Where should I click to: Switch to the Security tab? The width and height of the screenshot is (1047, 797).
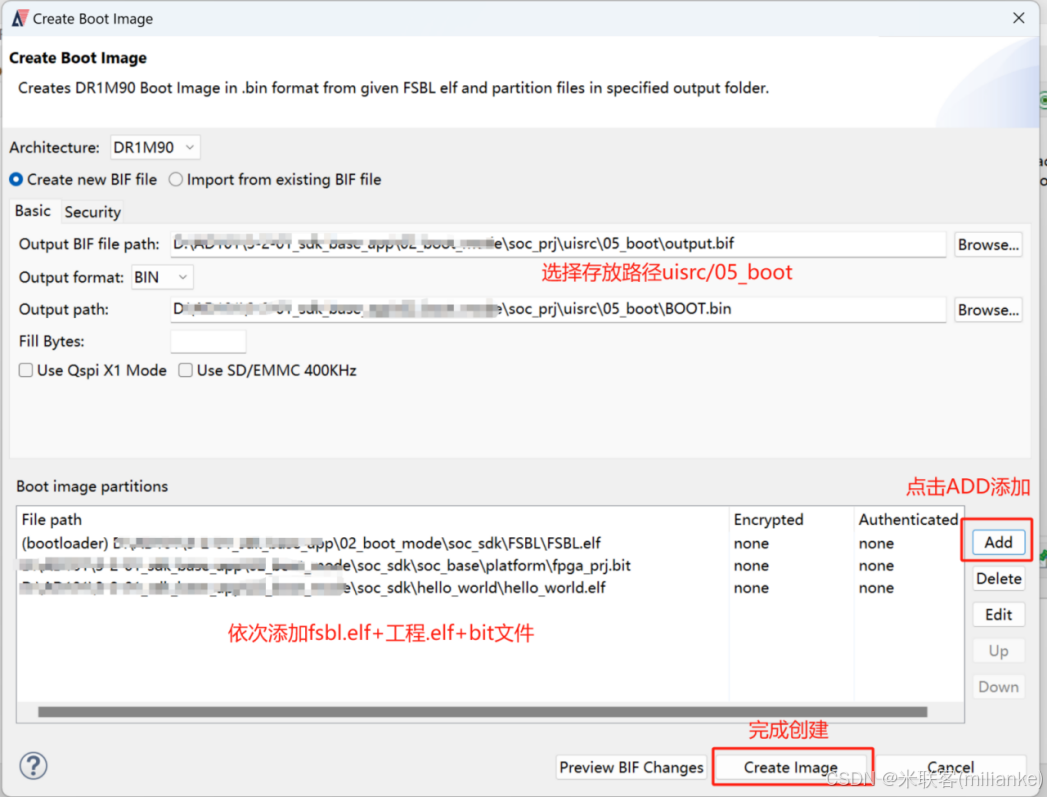[92, 211]
